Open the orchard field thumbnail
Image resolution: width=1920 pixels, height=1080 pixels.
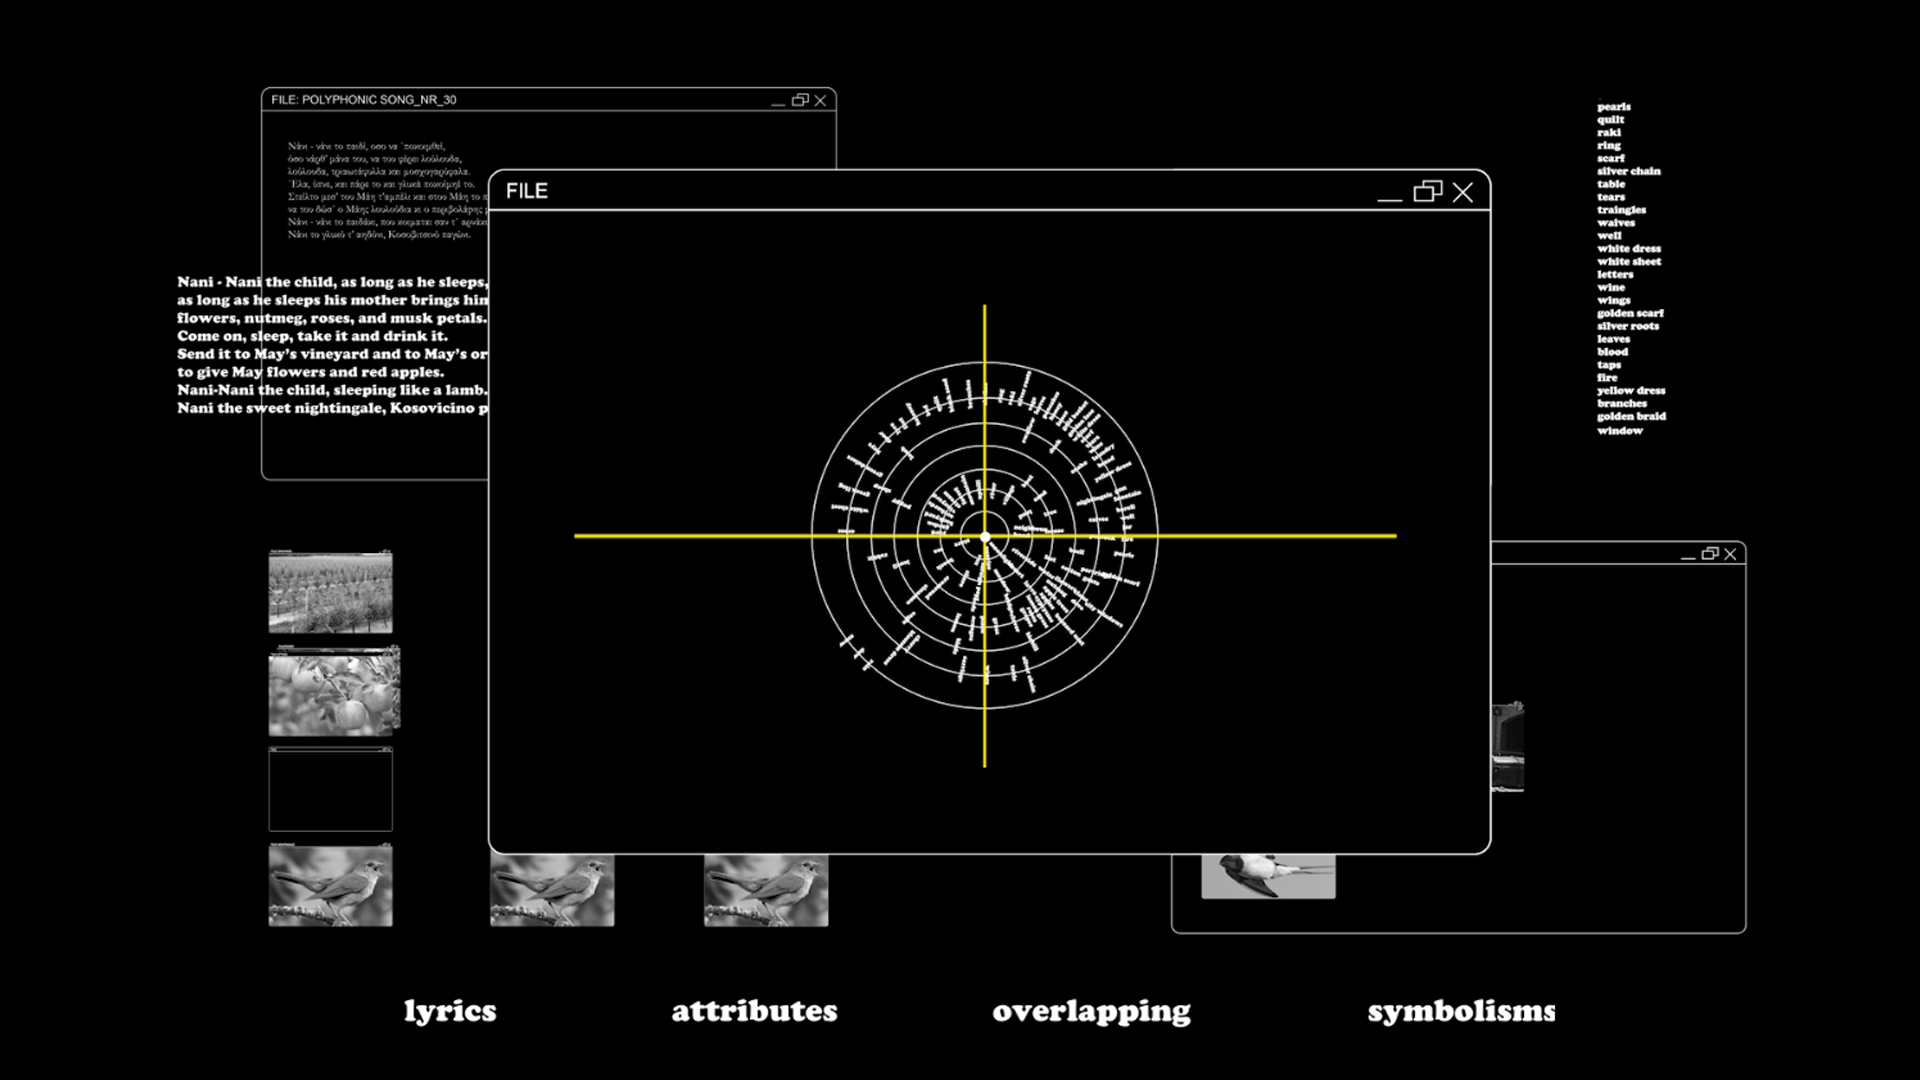tap(330, 592)
